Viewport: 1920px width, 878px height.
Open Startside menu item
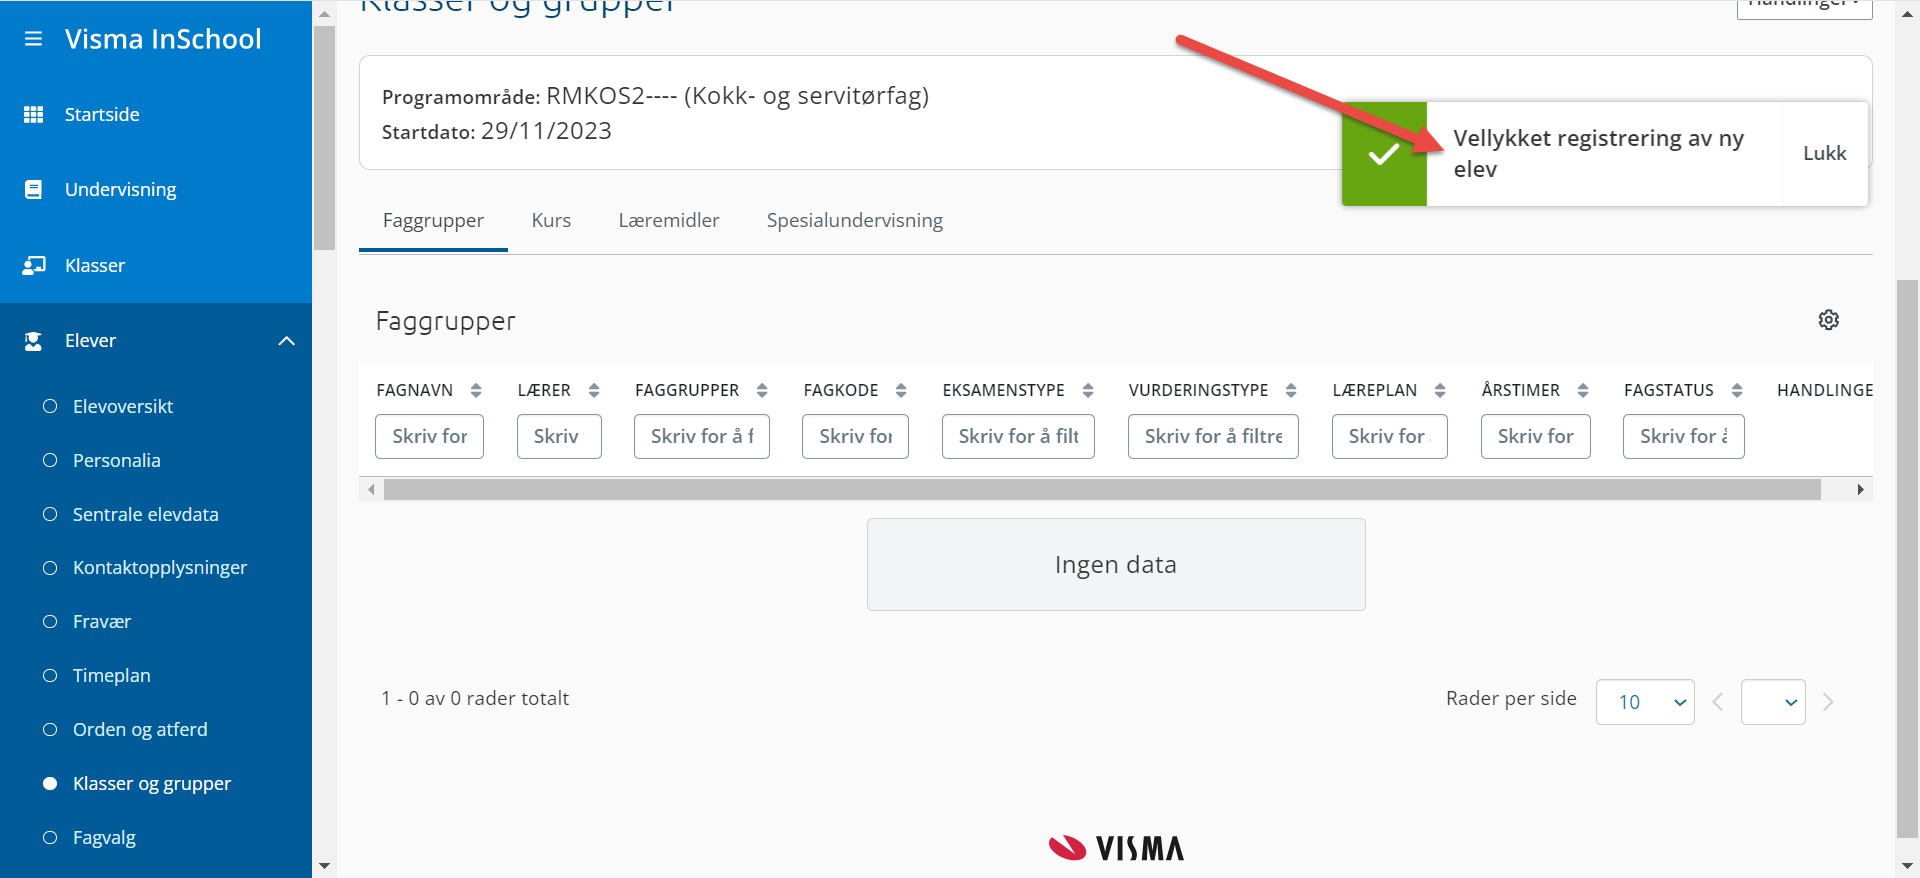point(102,114)
